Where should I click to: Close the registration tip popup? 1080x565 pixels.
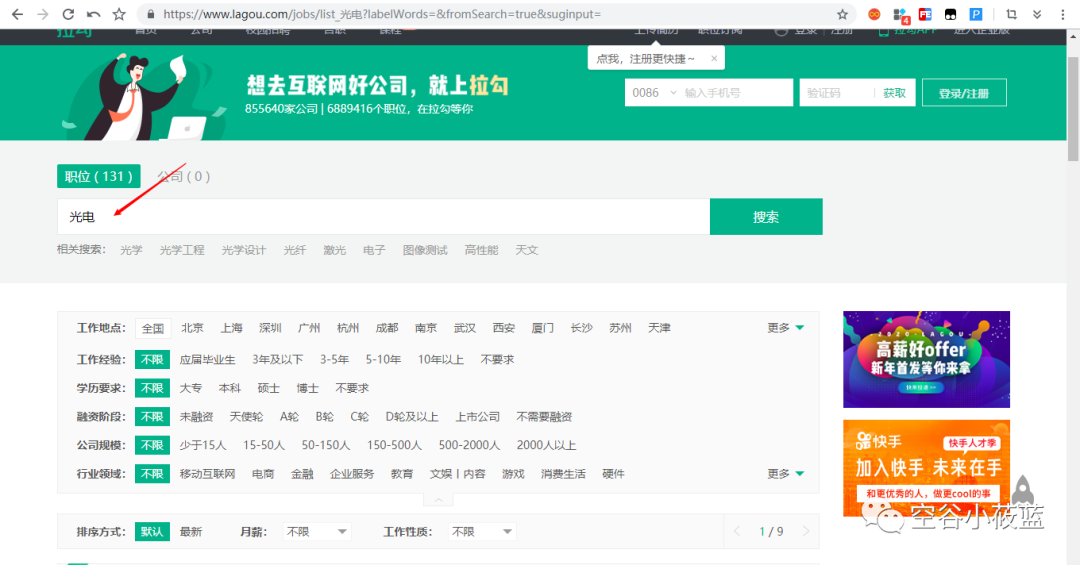click(714, 59)
